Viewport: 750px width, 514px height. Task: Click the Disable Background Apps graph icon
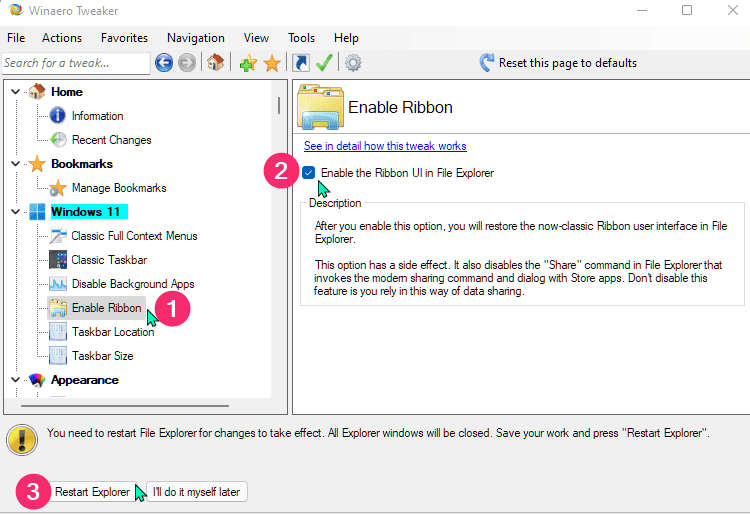58,284
